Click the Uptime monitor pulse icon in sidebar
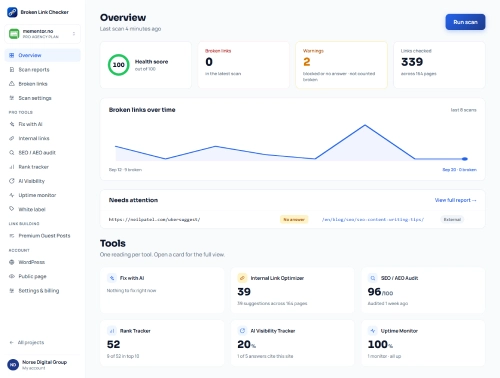500x378 pixels. [12, 195]
